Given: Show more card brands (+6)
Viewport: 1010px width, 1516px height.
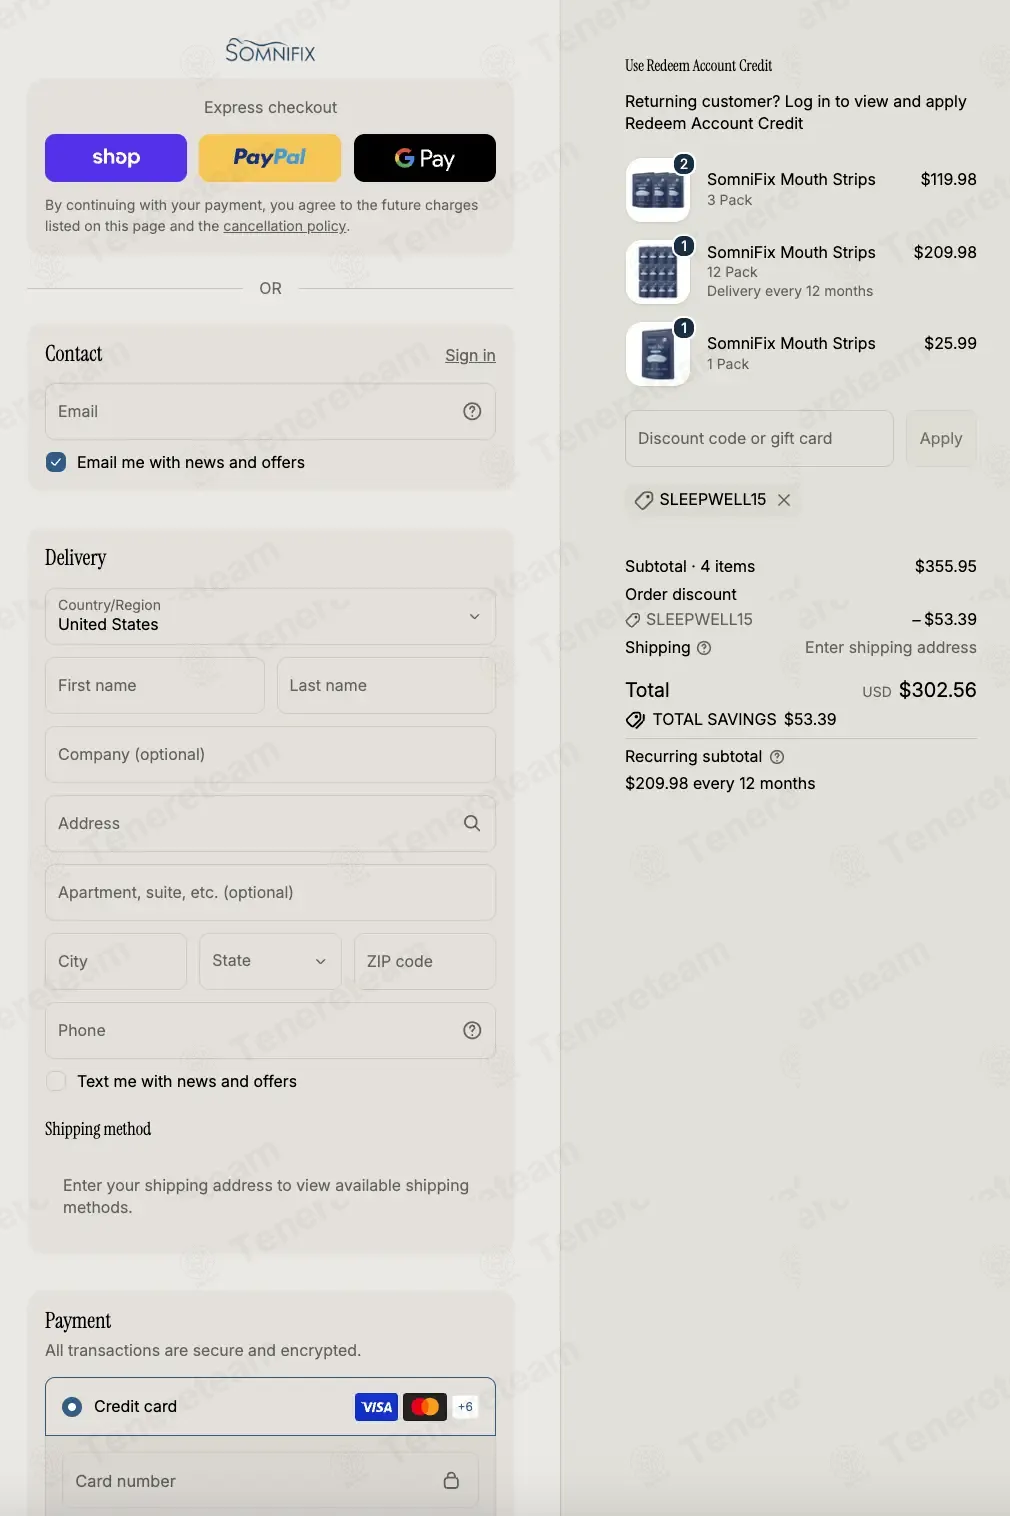Looking at the screenshot, I should [x=465, y=1407].
